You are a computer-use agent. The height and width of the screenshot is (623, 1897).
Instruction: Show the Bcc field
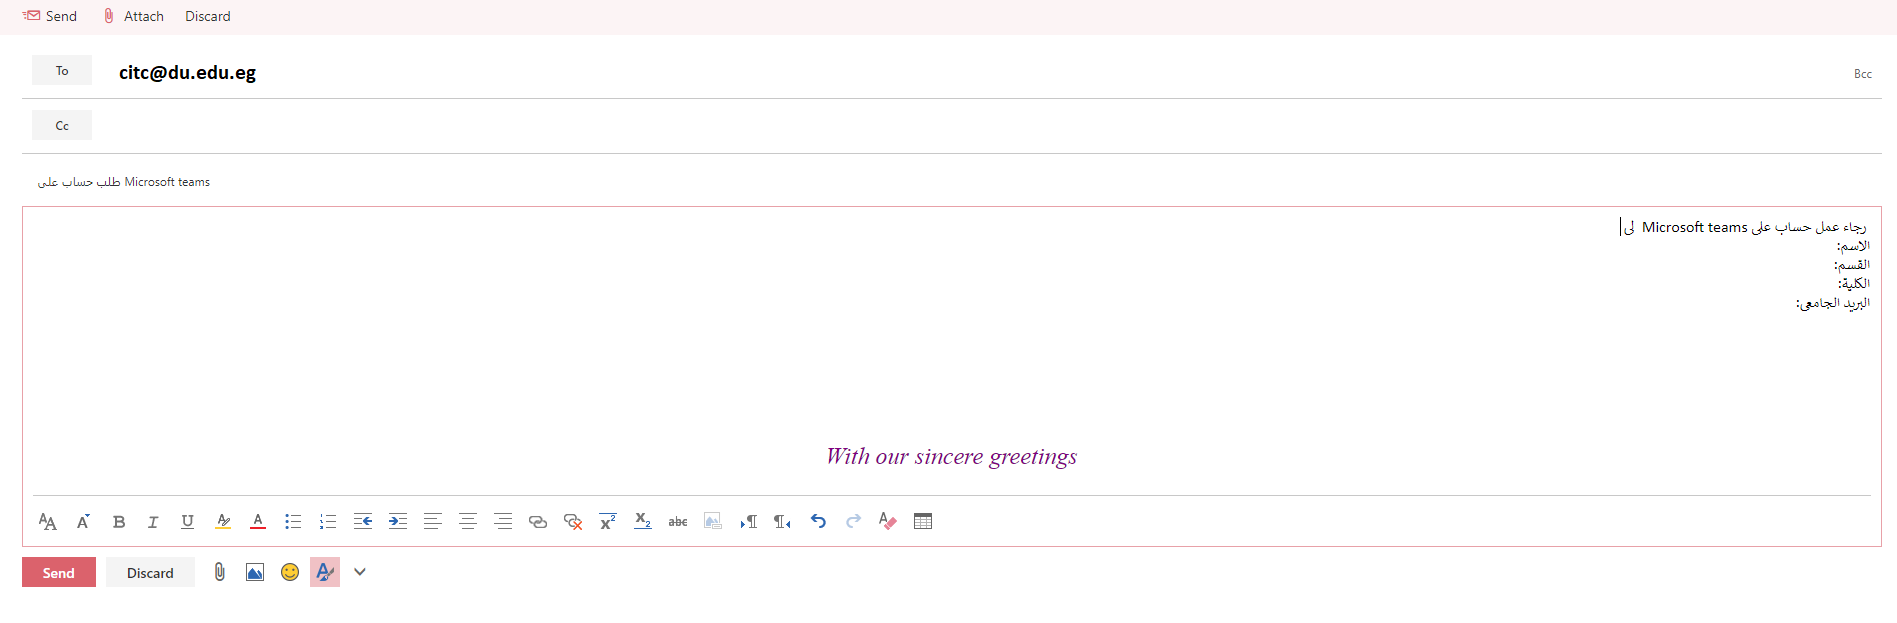point(1863,74)
